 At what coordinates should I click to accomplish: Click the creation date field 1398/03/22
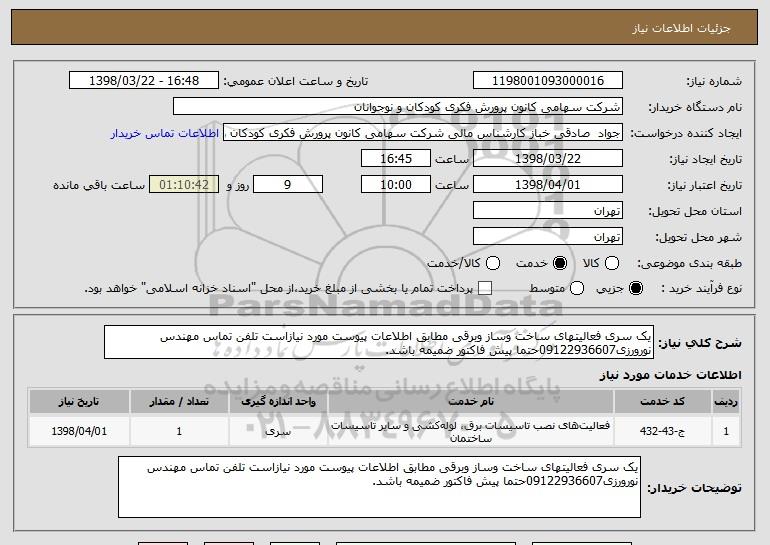click(x=548, y=159)
